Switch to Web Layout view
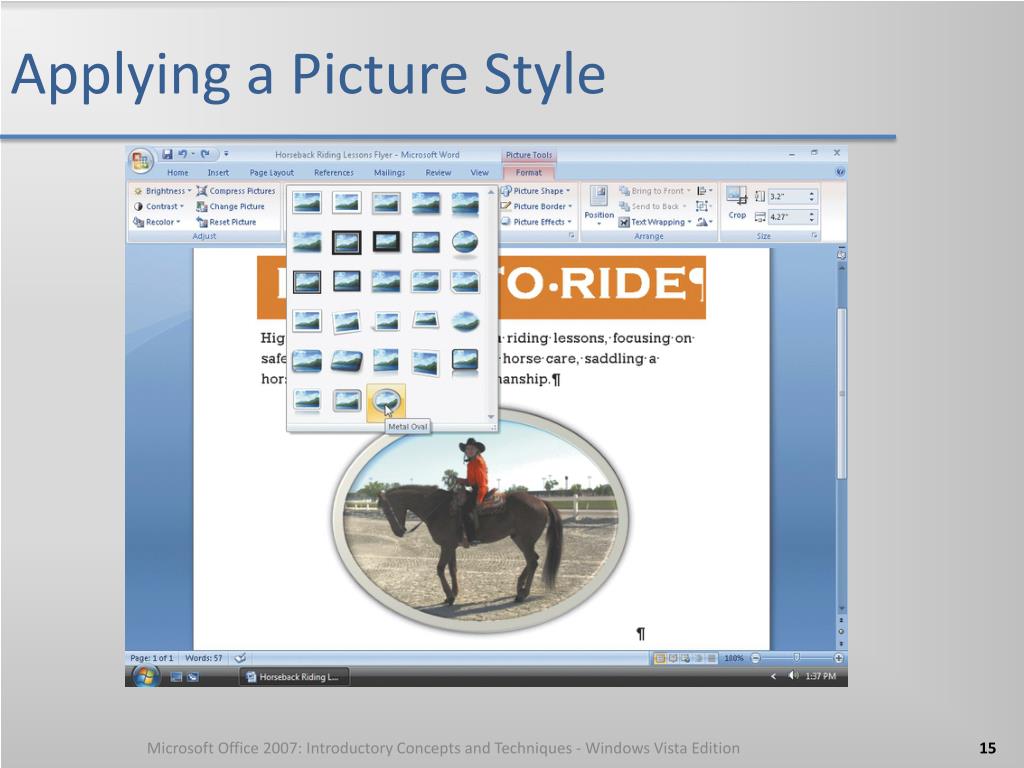 click(686, 658)
